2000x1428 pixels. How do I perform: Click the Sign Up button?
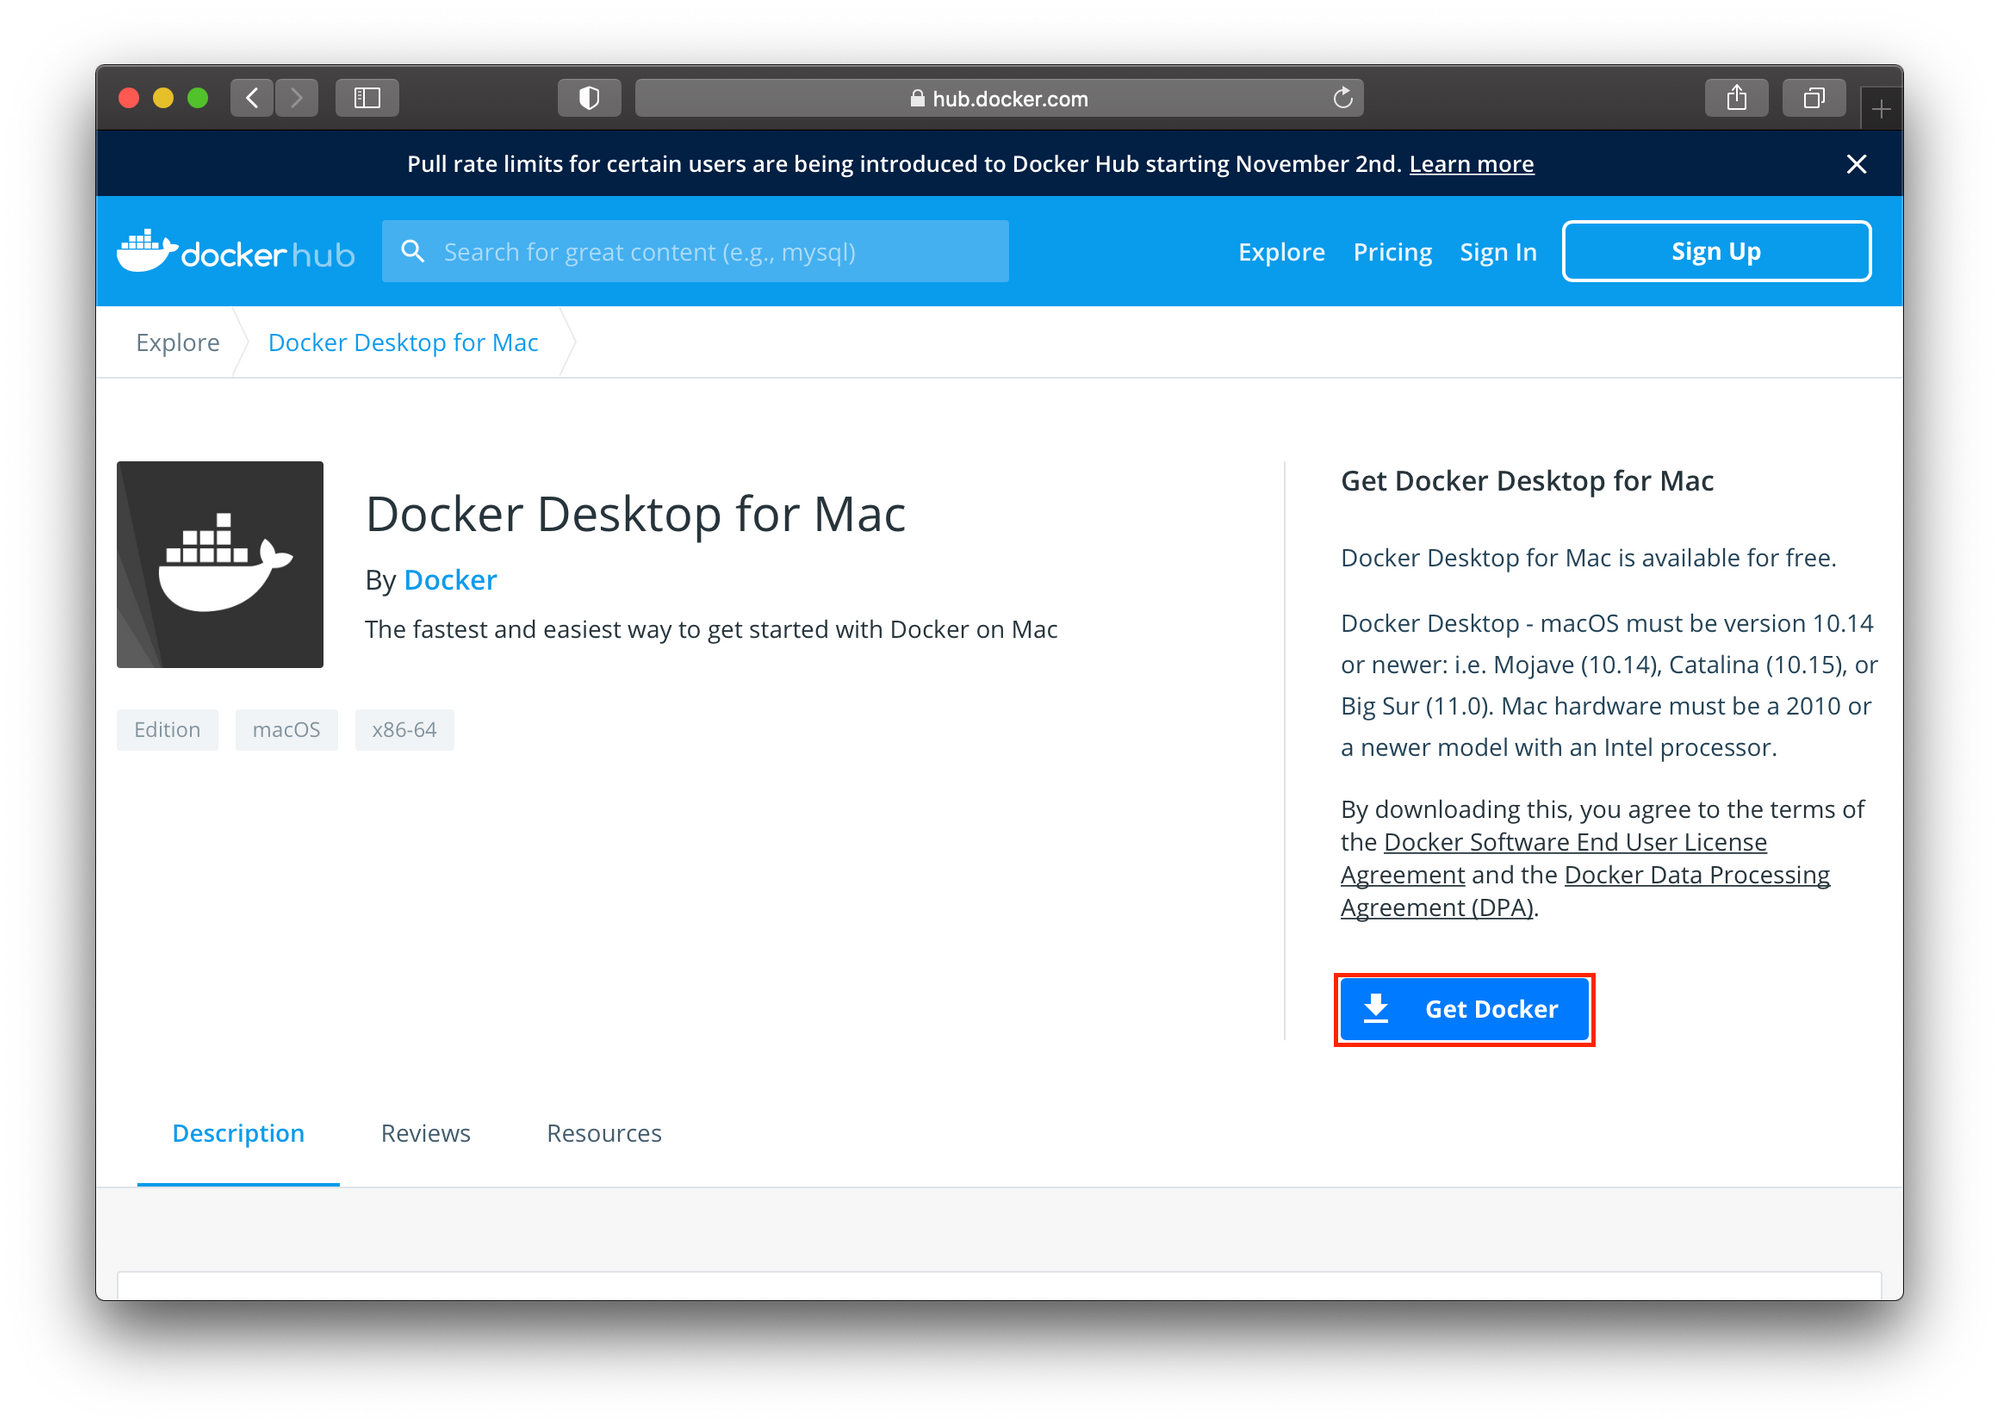(x=1716, y=251)
